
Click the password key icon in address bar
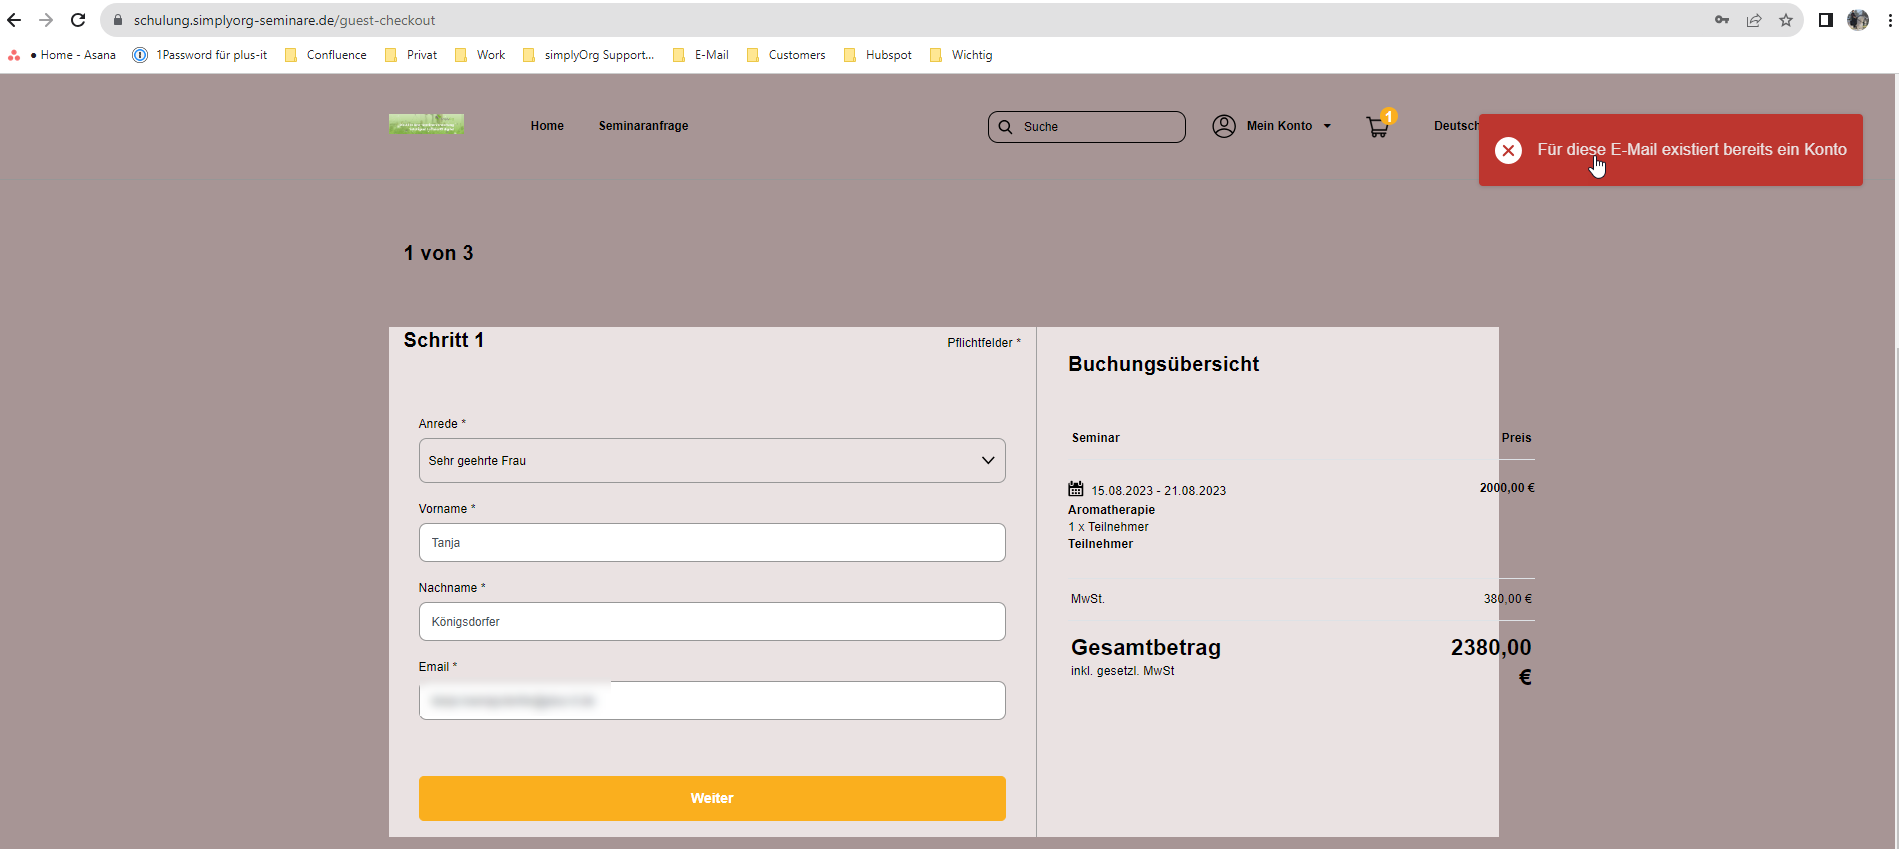click(x=1721, y=20)
